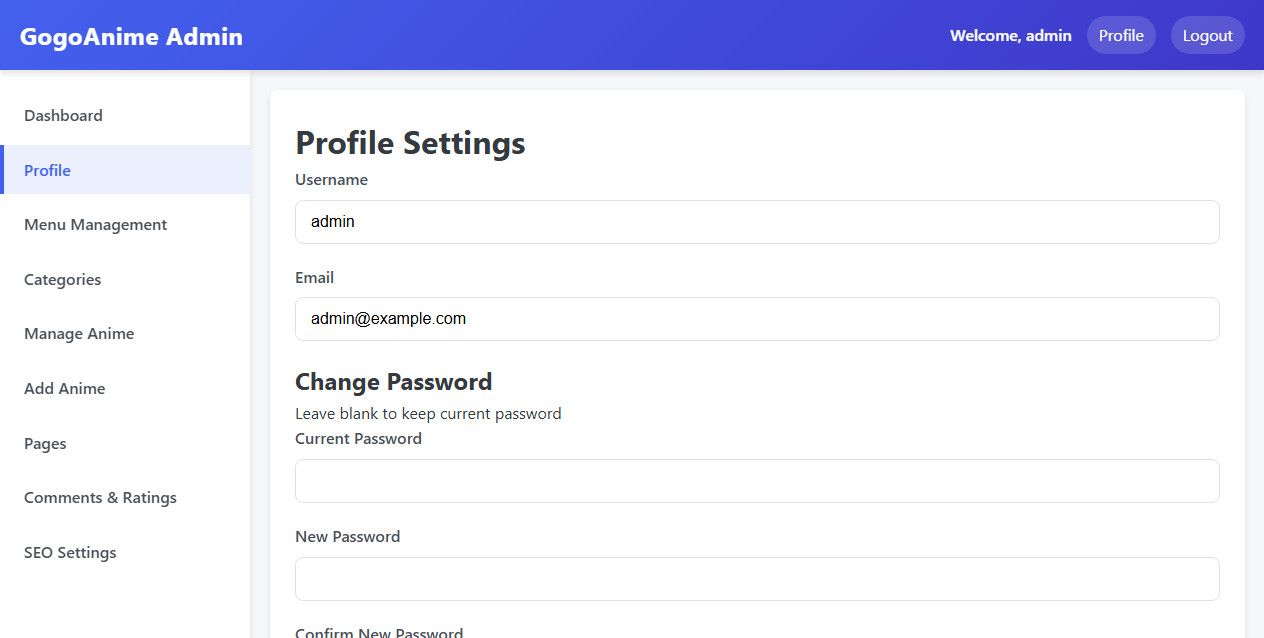
Task: Click the GogoAnime Admin title
Action: coord(131,37)
